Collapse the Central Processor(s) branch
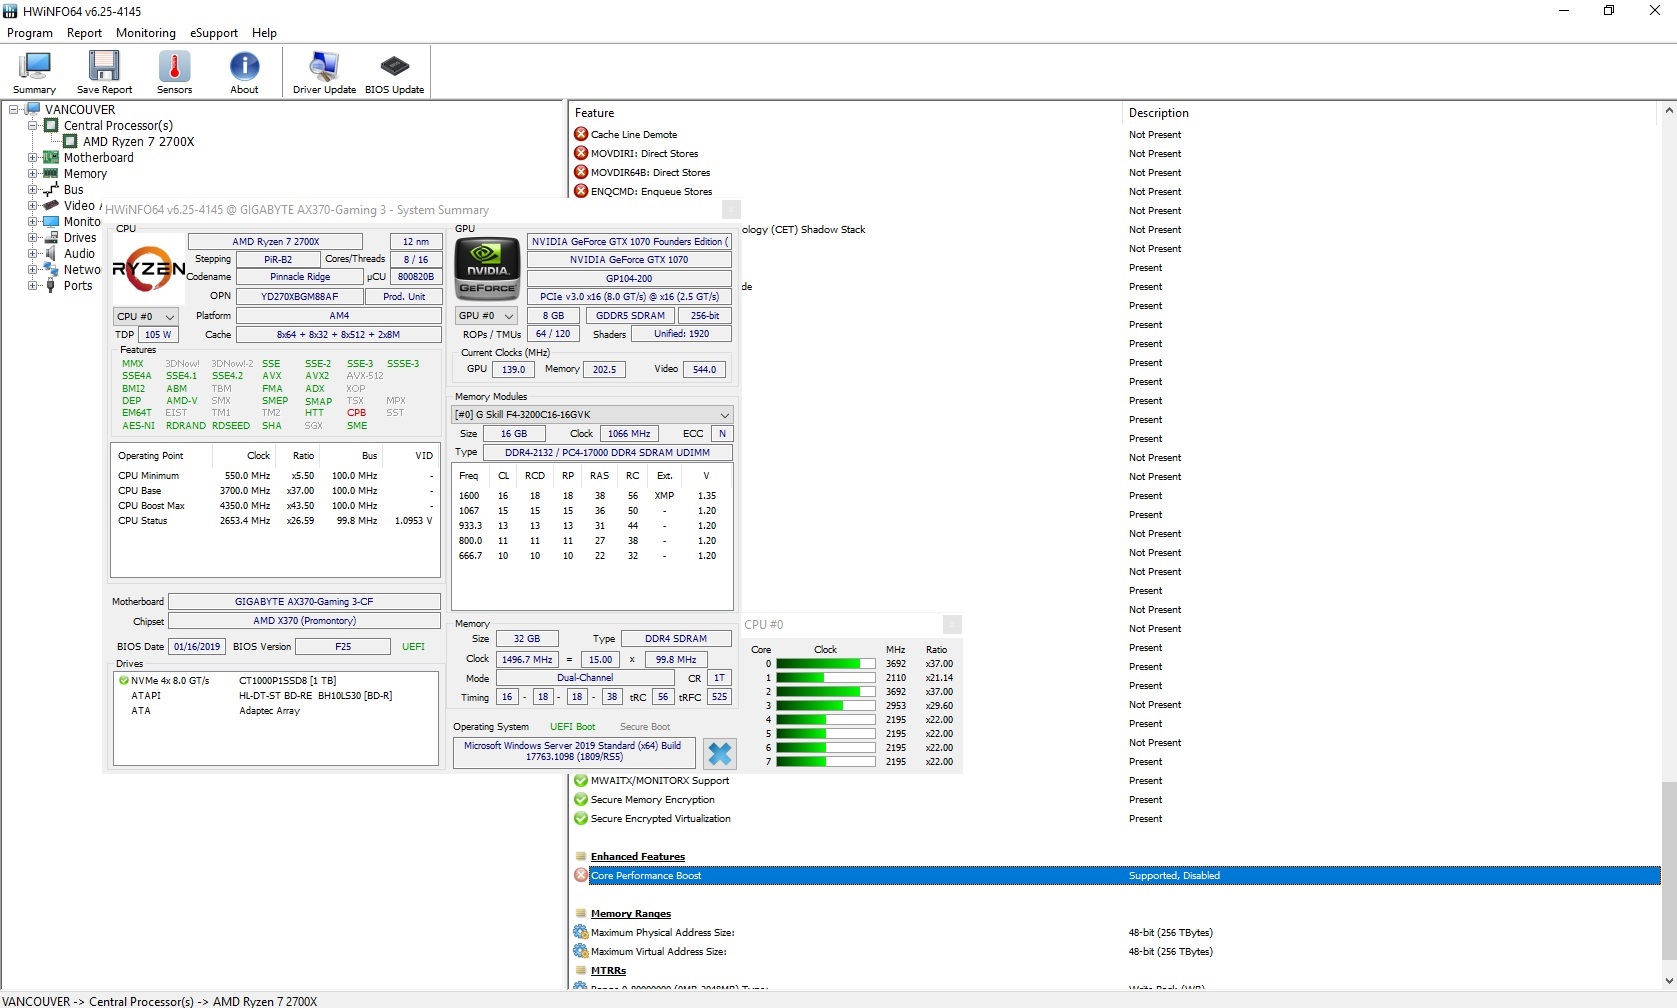This screenshot has height=1008, width=1677. (x=33, y=125)
